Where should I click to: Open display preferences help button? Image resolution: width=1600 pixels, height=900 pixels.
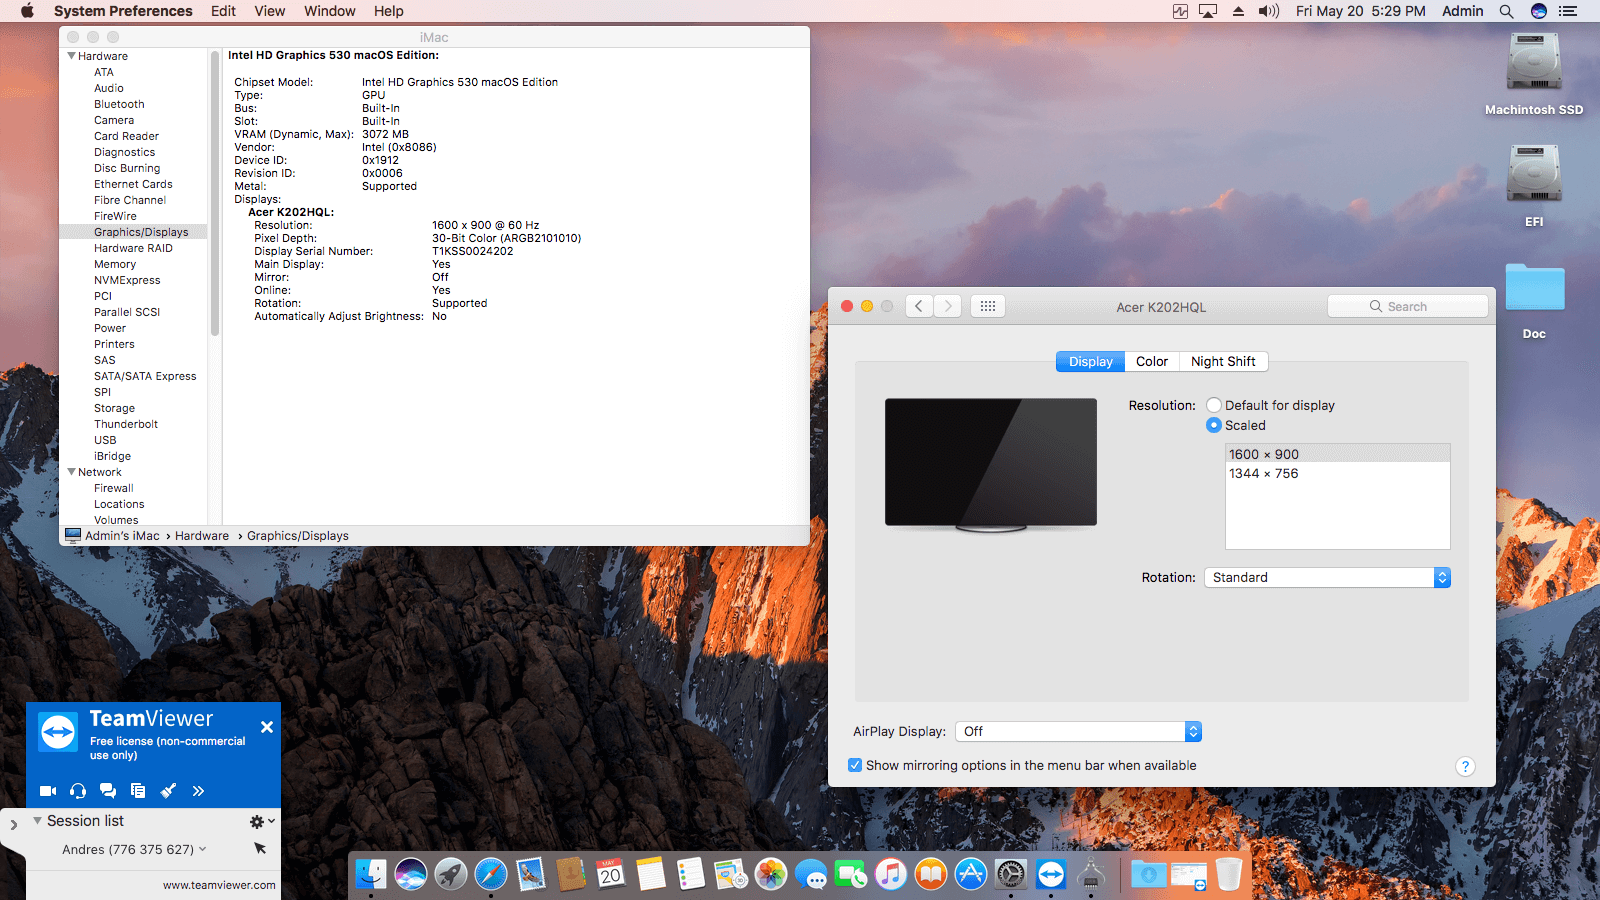click(x=1465, y=766)
